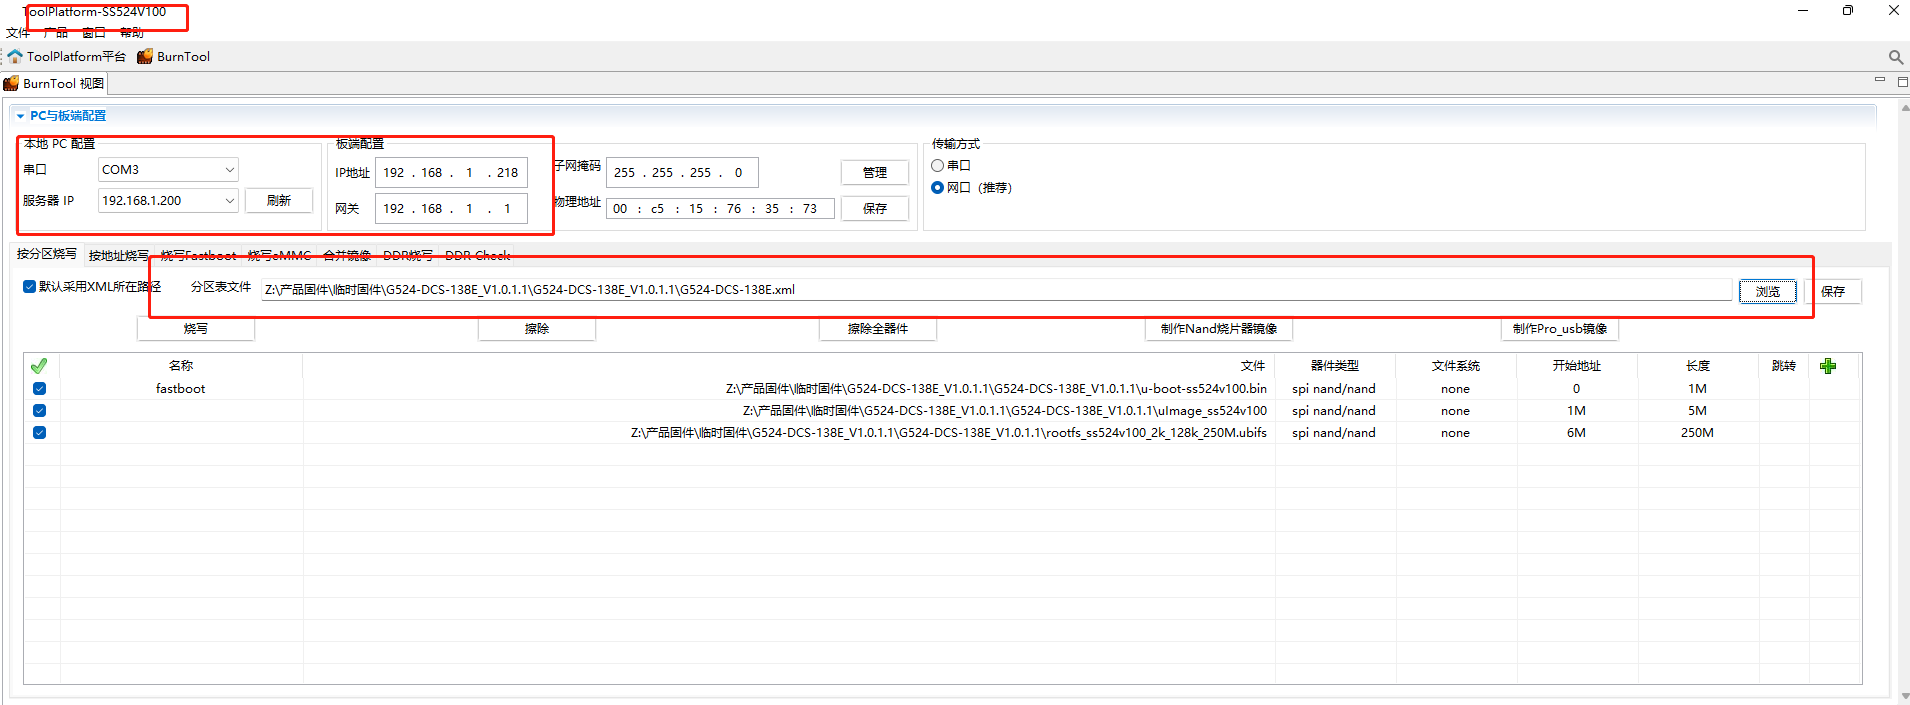1910x705 pixels.
Task: Click the 5M length cell
Action: click(1698, 411)
